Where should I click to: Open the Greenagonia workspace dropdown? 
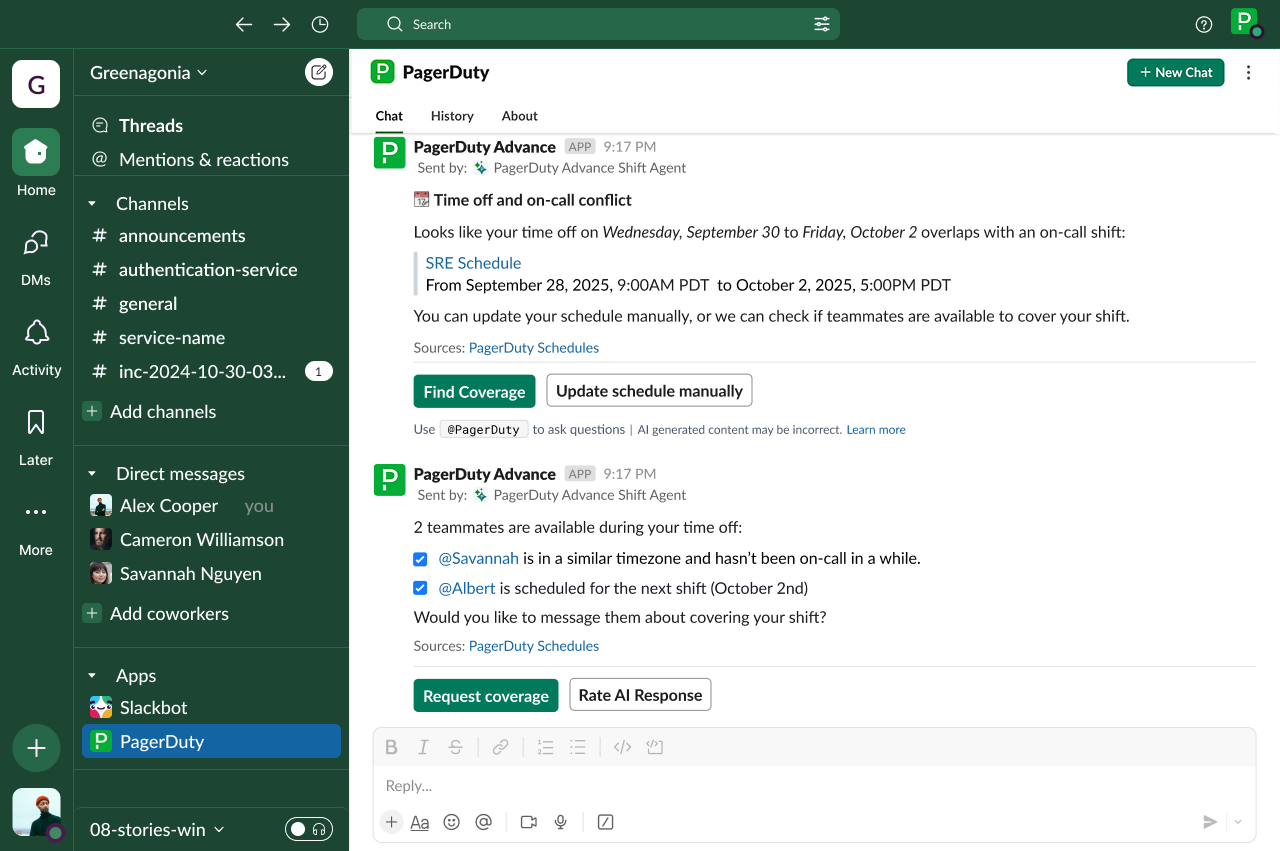coord(149,72)
